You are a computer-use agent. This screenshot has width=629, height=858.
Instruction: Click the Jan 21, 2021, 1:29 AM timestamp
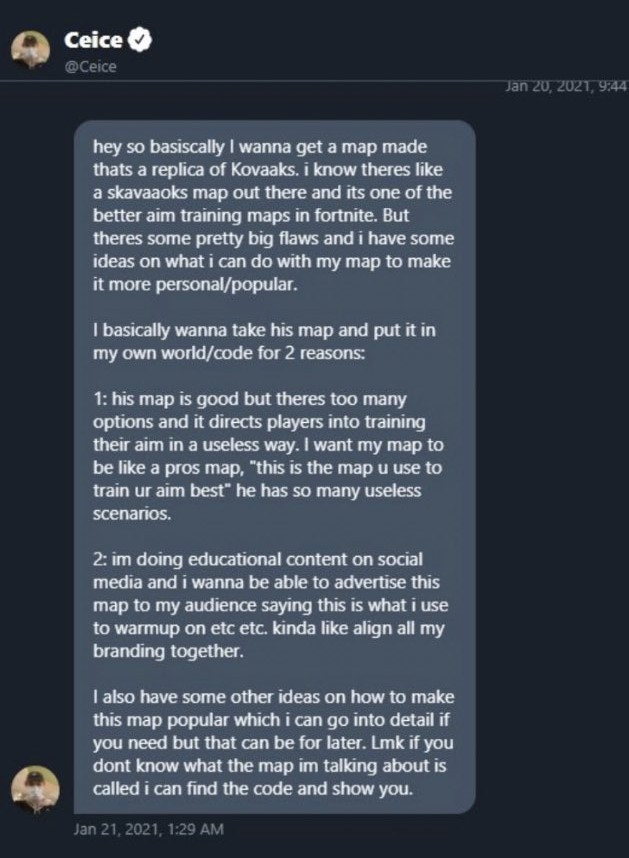pos(149,829)
